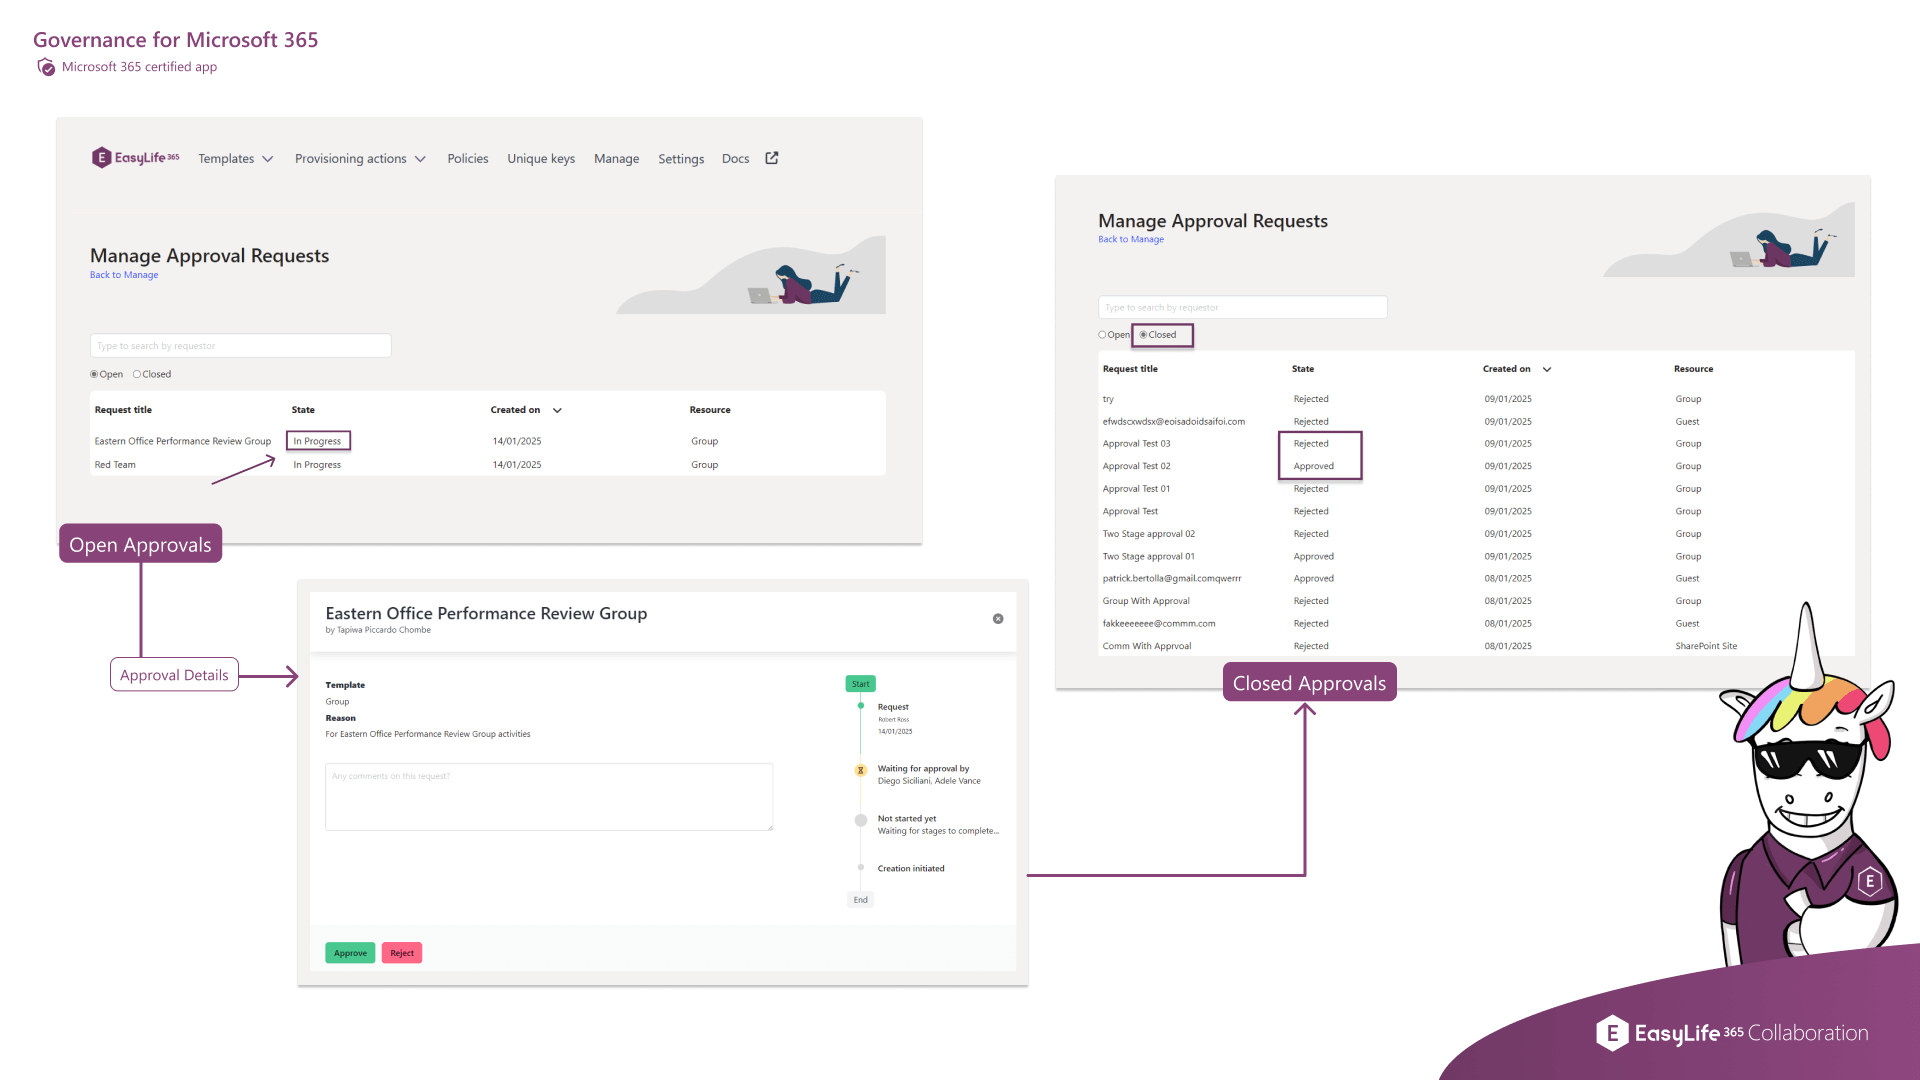This screenshot has width=1920, height=1080.
Task: Open the Unique keys menu item
Action: pyautogui.click(x=541, y=159)
